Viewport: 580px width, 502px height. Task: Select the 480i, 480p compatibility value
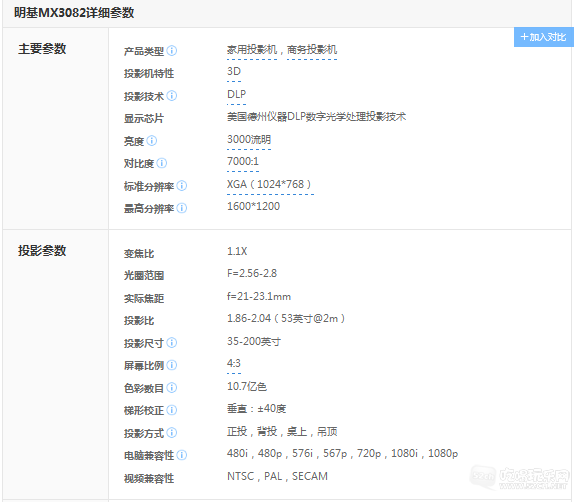[343, 454]
